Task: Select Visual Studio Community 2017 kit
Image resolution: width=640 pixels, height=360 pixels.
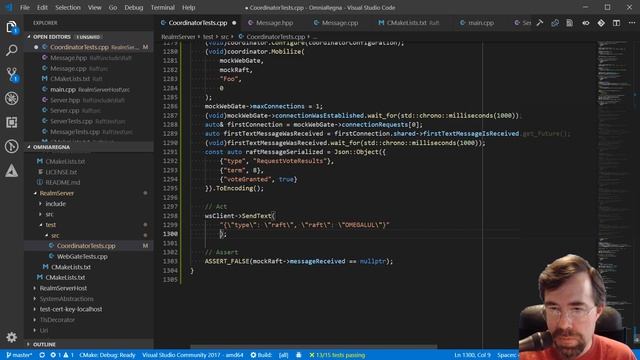Action: point(193,355)
